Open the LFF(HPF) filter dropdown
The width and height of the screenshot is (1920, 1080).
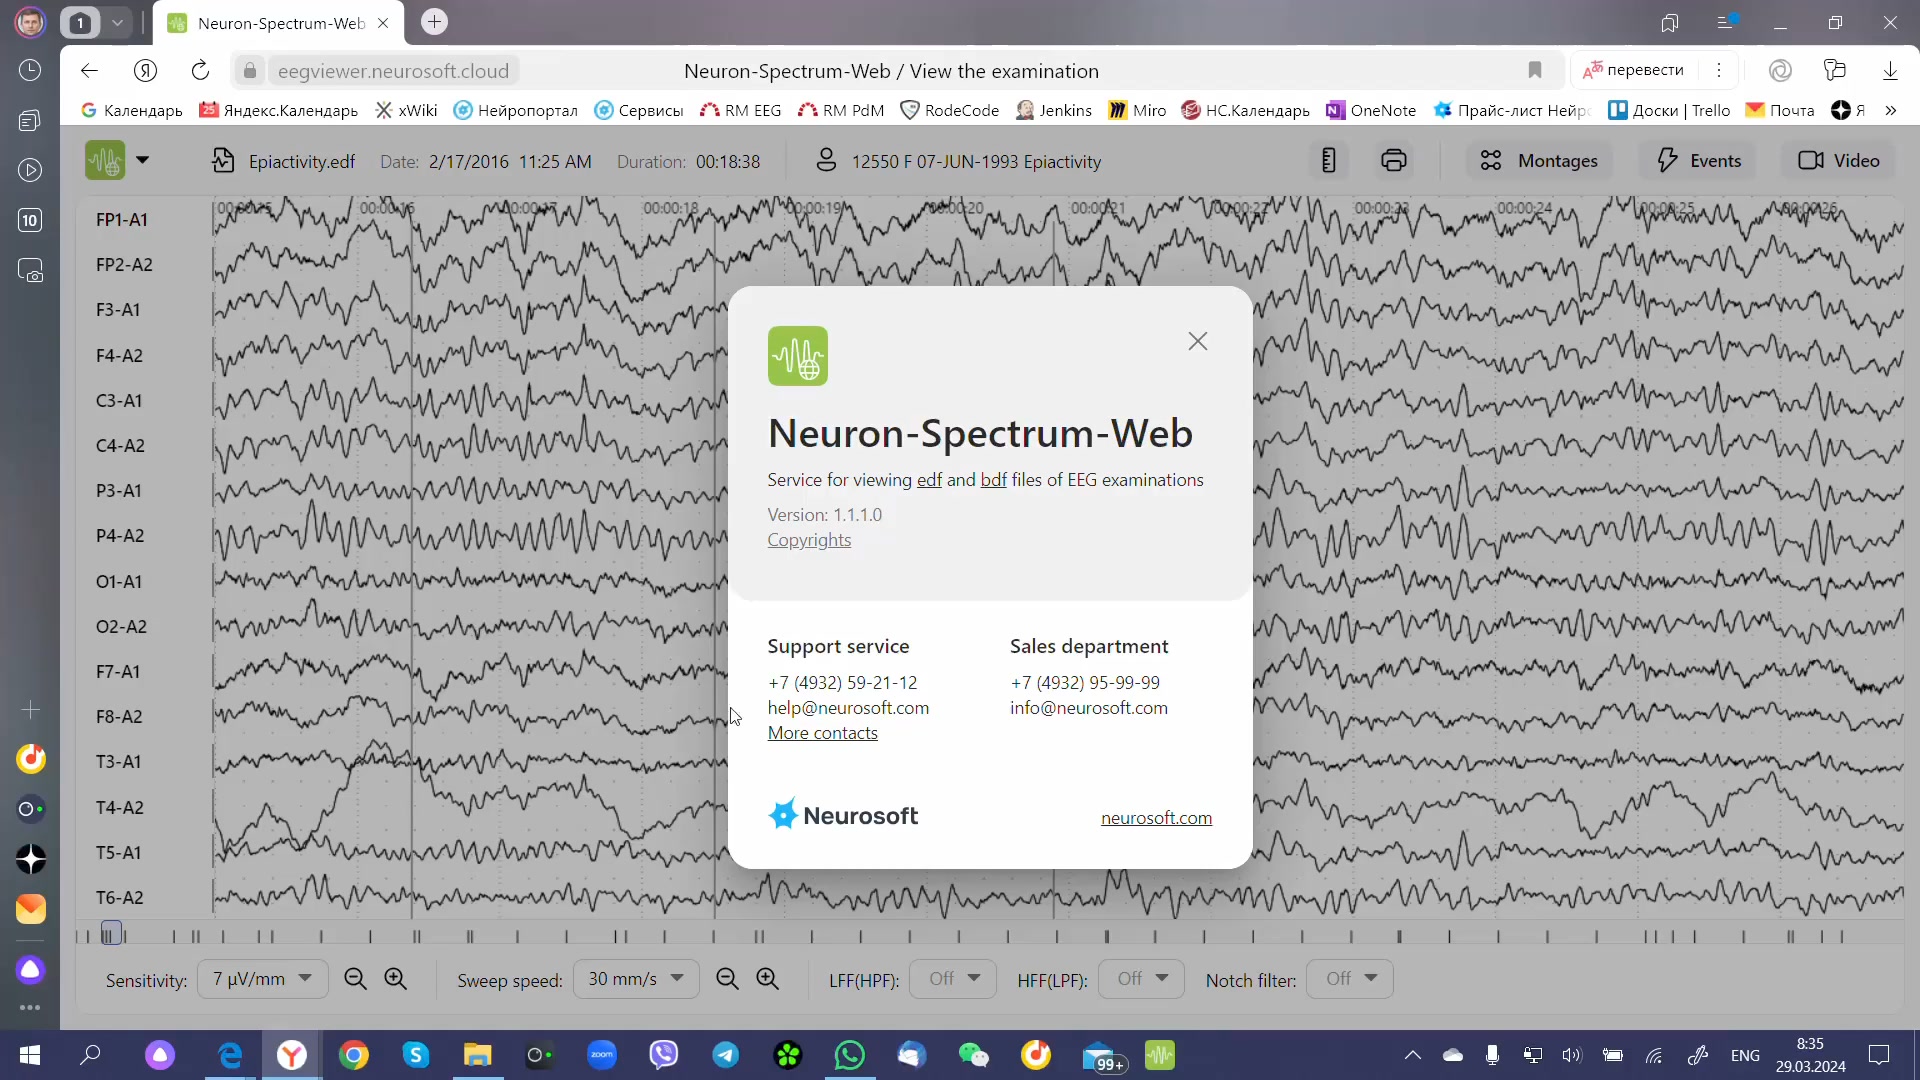coord(953,979)
